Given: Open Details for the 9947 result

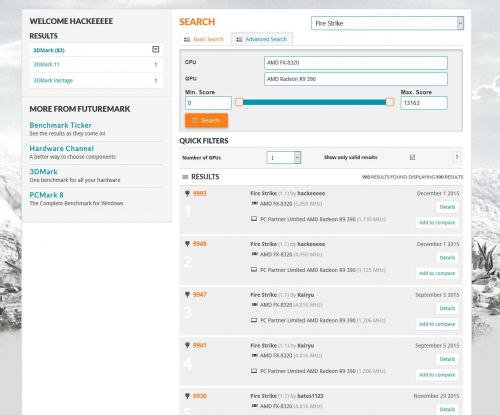Looking at the screenshot, I should tap(447, 308).
